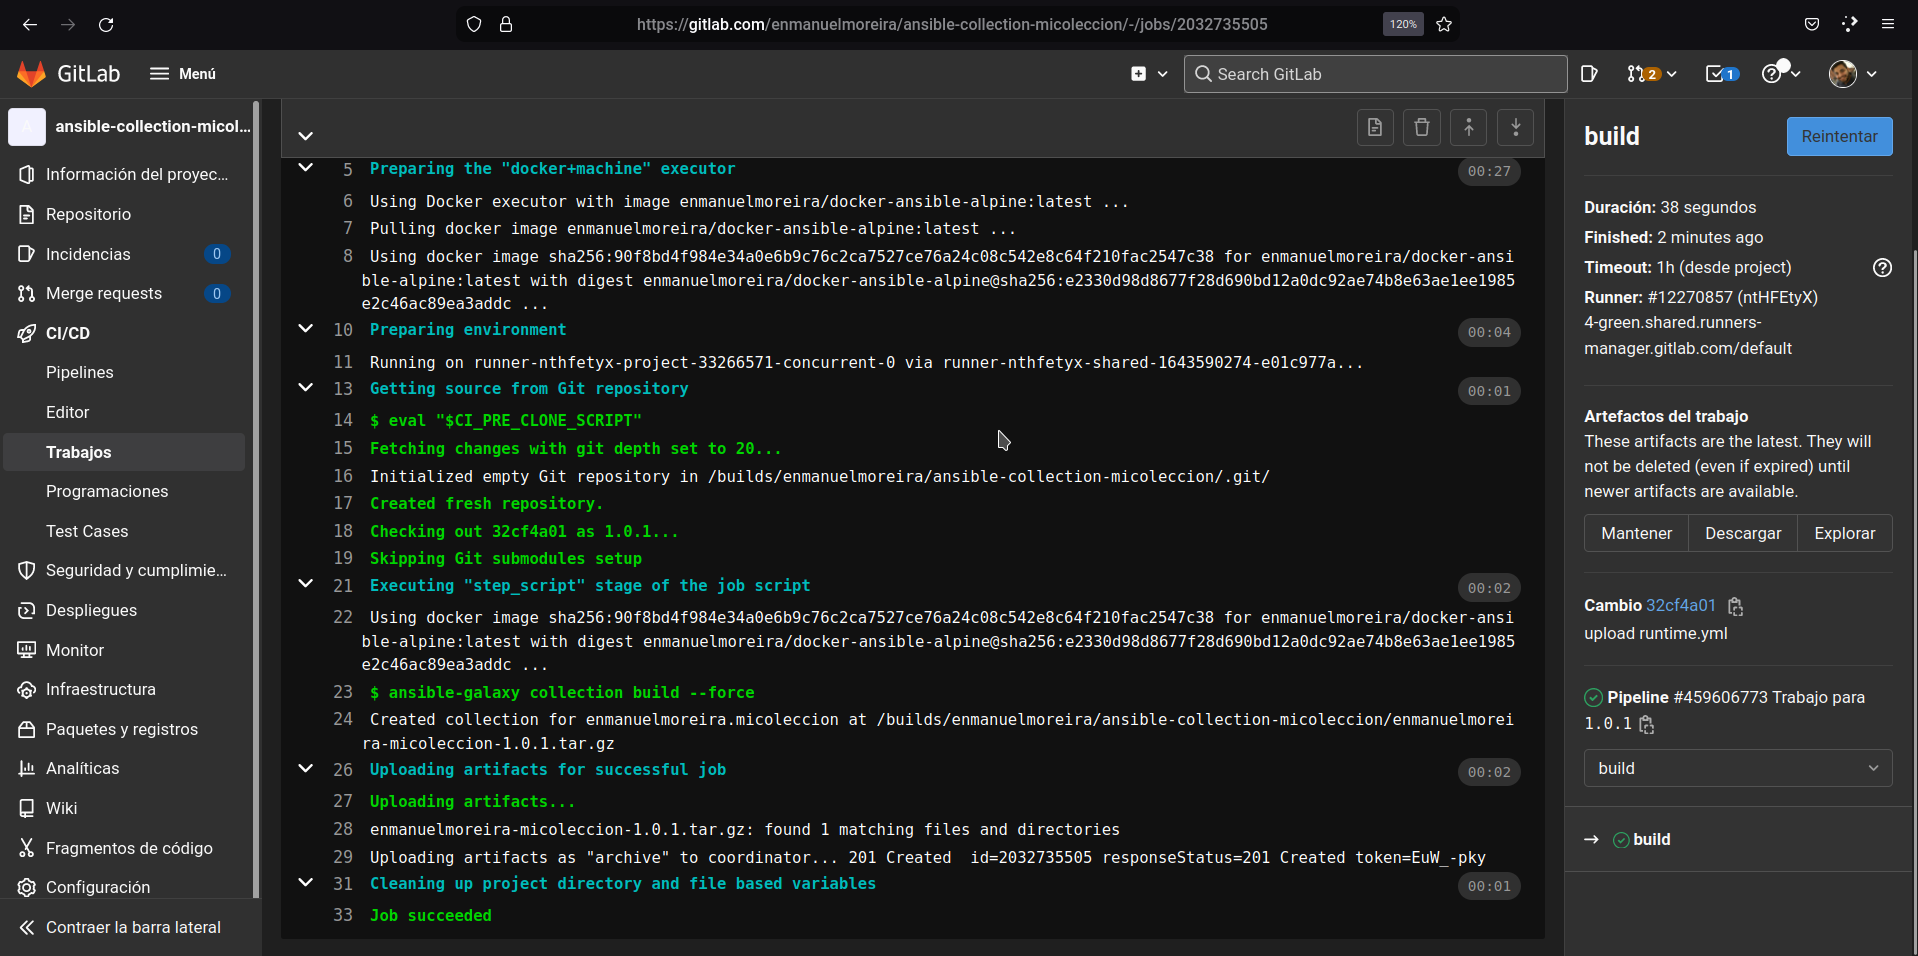Open Despliegues in the sidebar
Viewport: 1918px width, 956px height.
pos(124,610)
